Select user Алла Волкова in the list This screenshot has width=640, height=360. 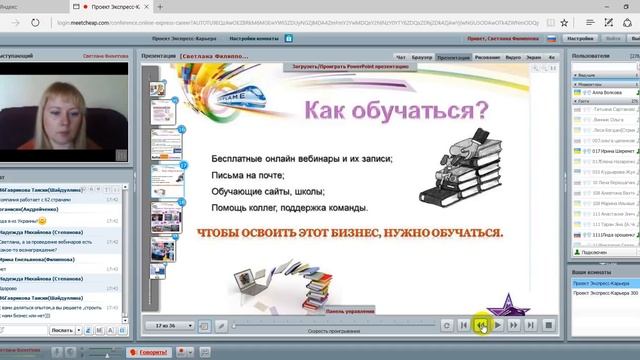click(x=606, y=93)
